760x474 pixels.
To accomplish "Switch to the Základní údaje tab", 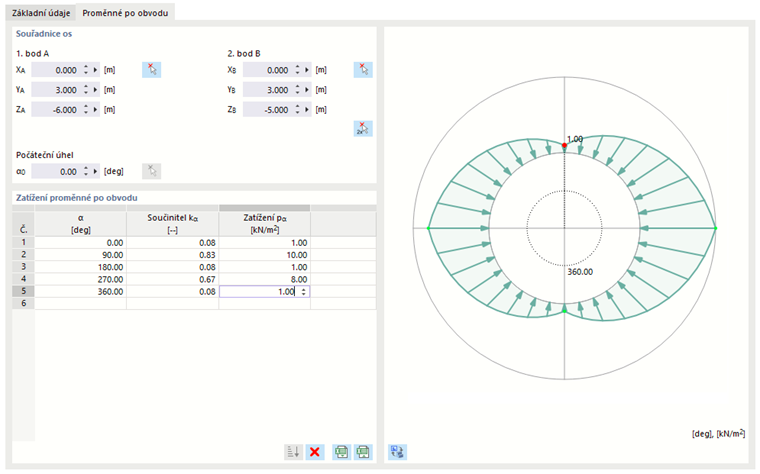I will [41, 13].
